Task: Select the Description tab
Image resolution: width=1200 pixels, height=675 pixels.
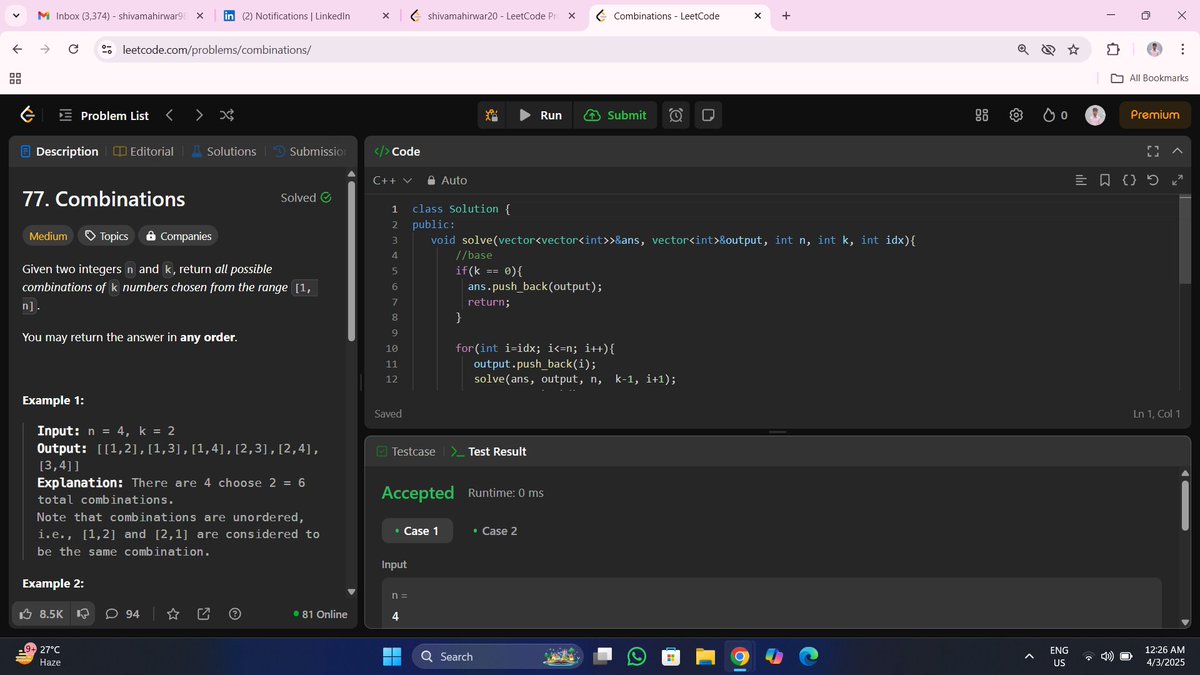Action: (59, 151)
